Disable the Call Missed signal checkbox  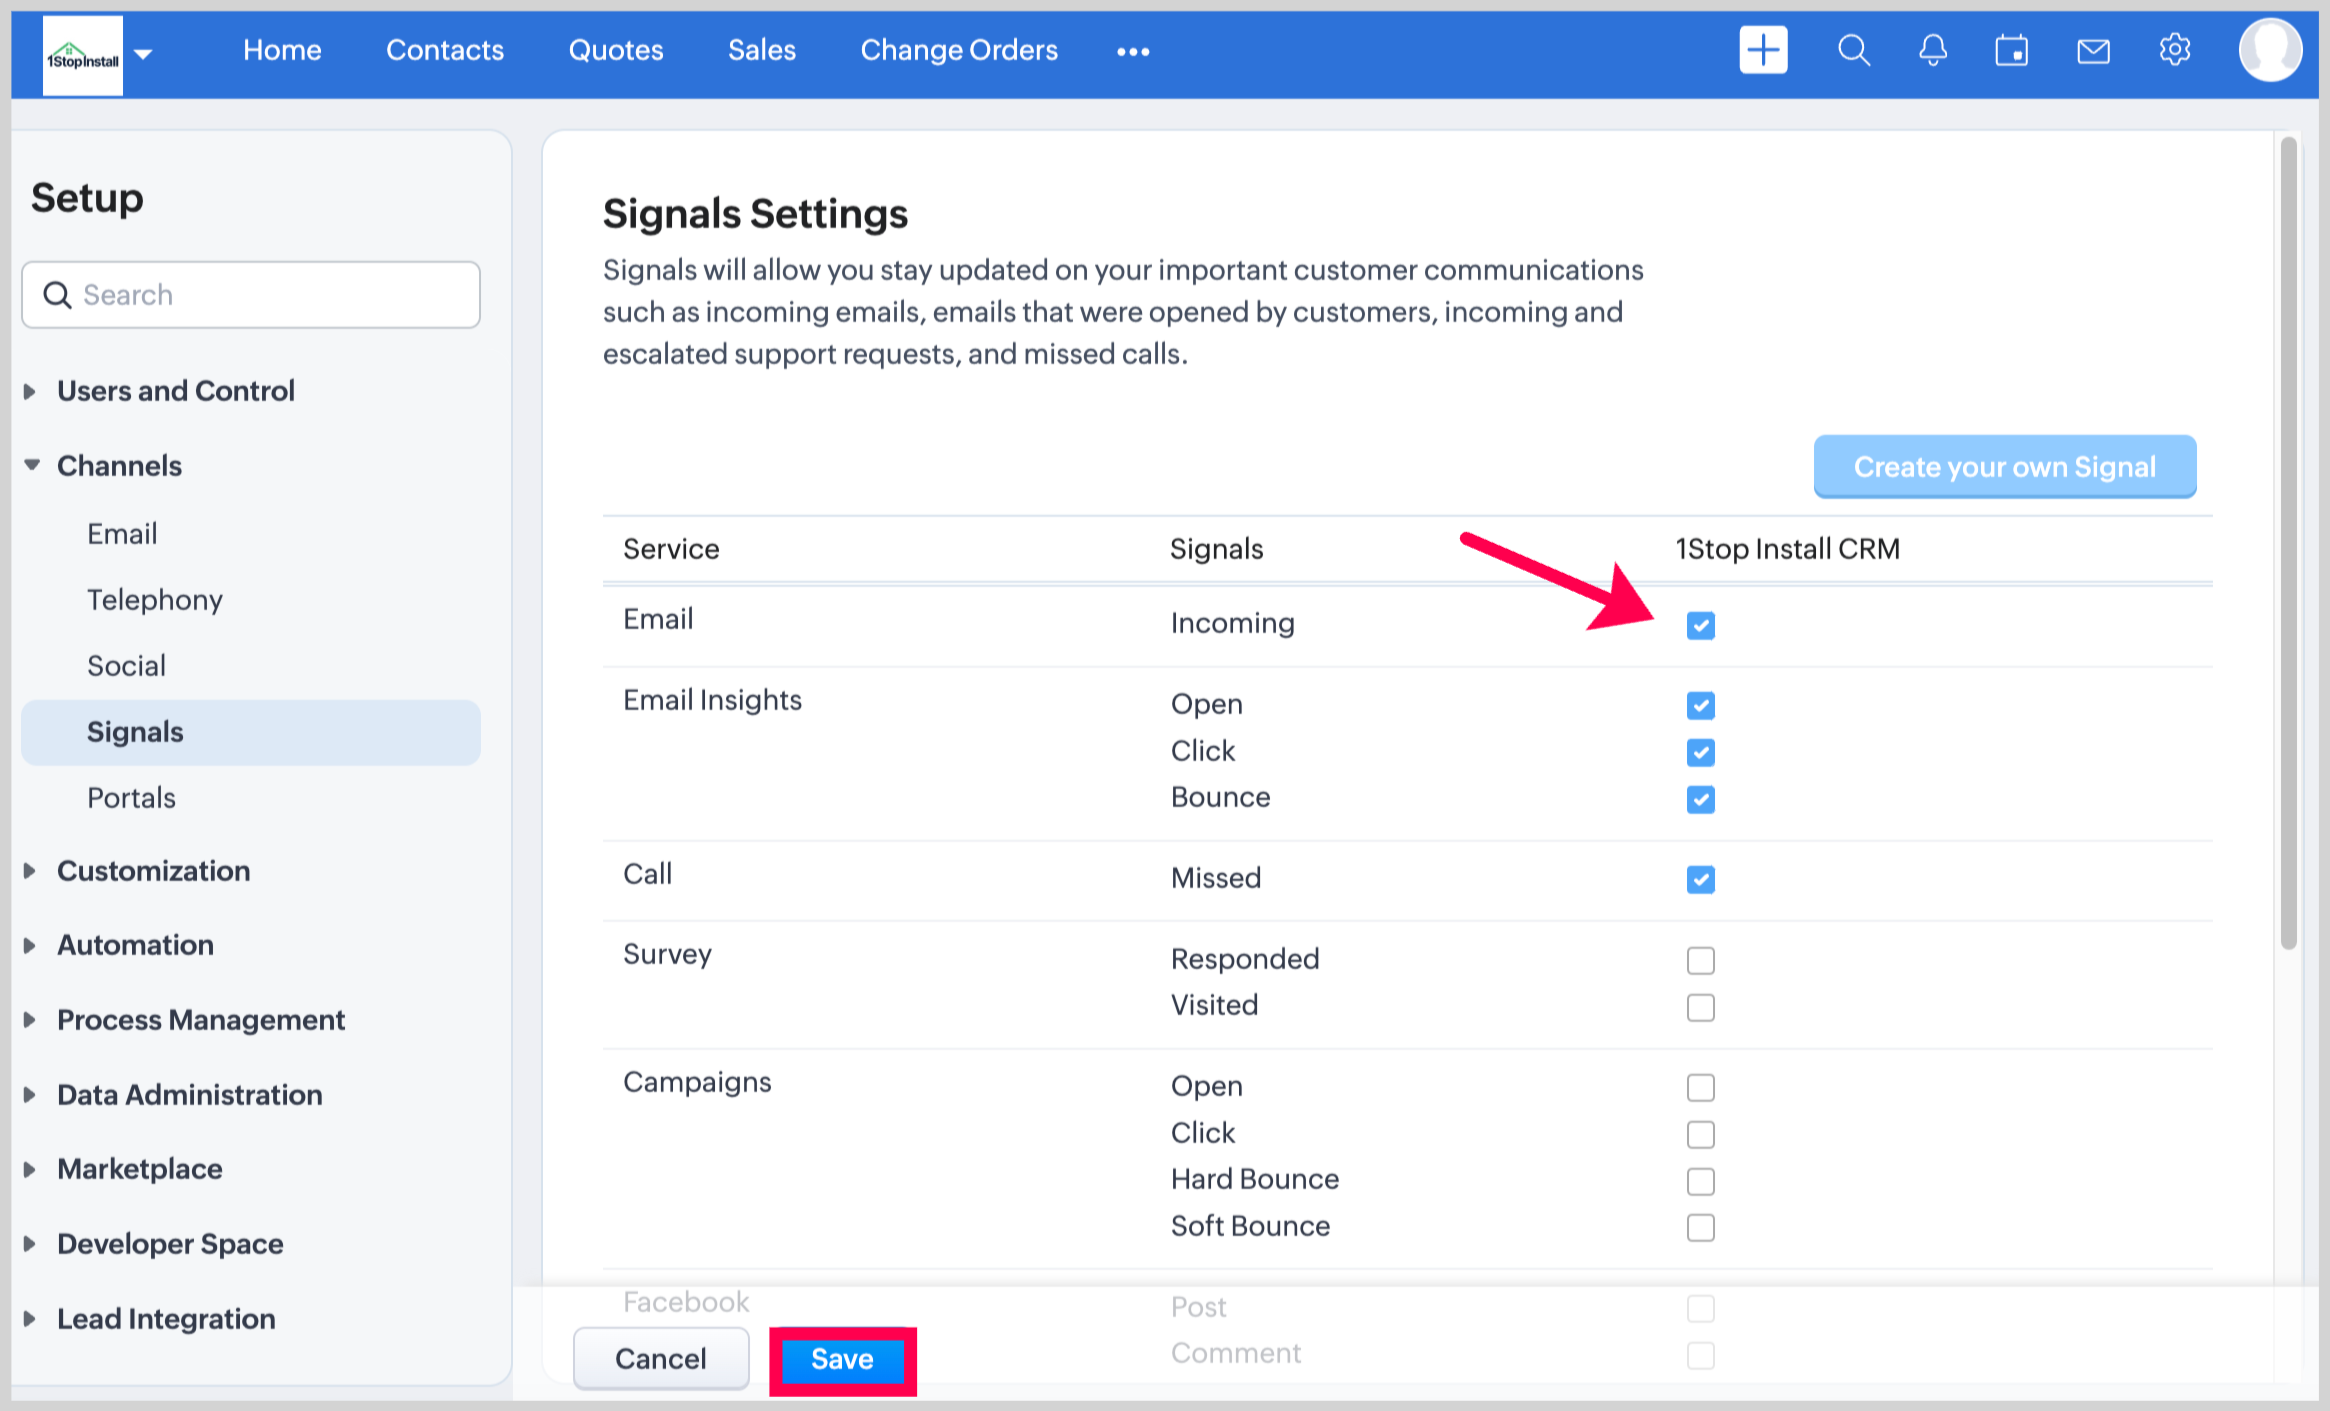click(x=1700, y=880)
